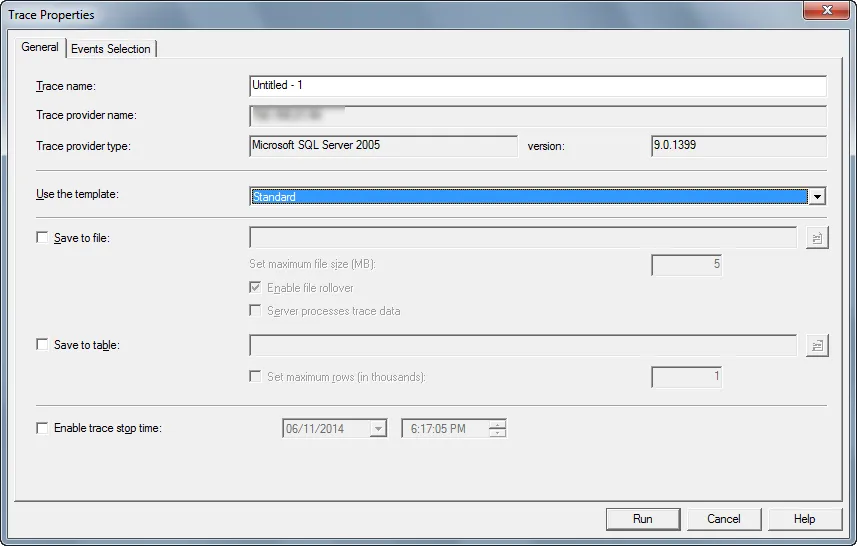Select the Standard template text

(274, 197)
